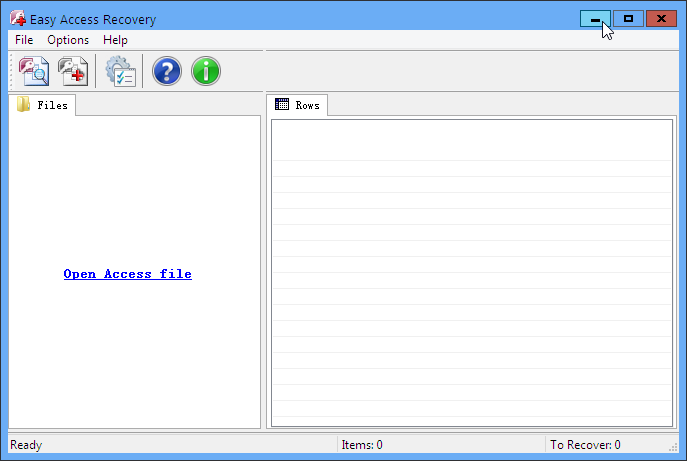Click the Recover database toolbar icon

(x=73, y=71)
